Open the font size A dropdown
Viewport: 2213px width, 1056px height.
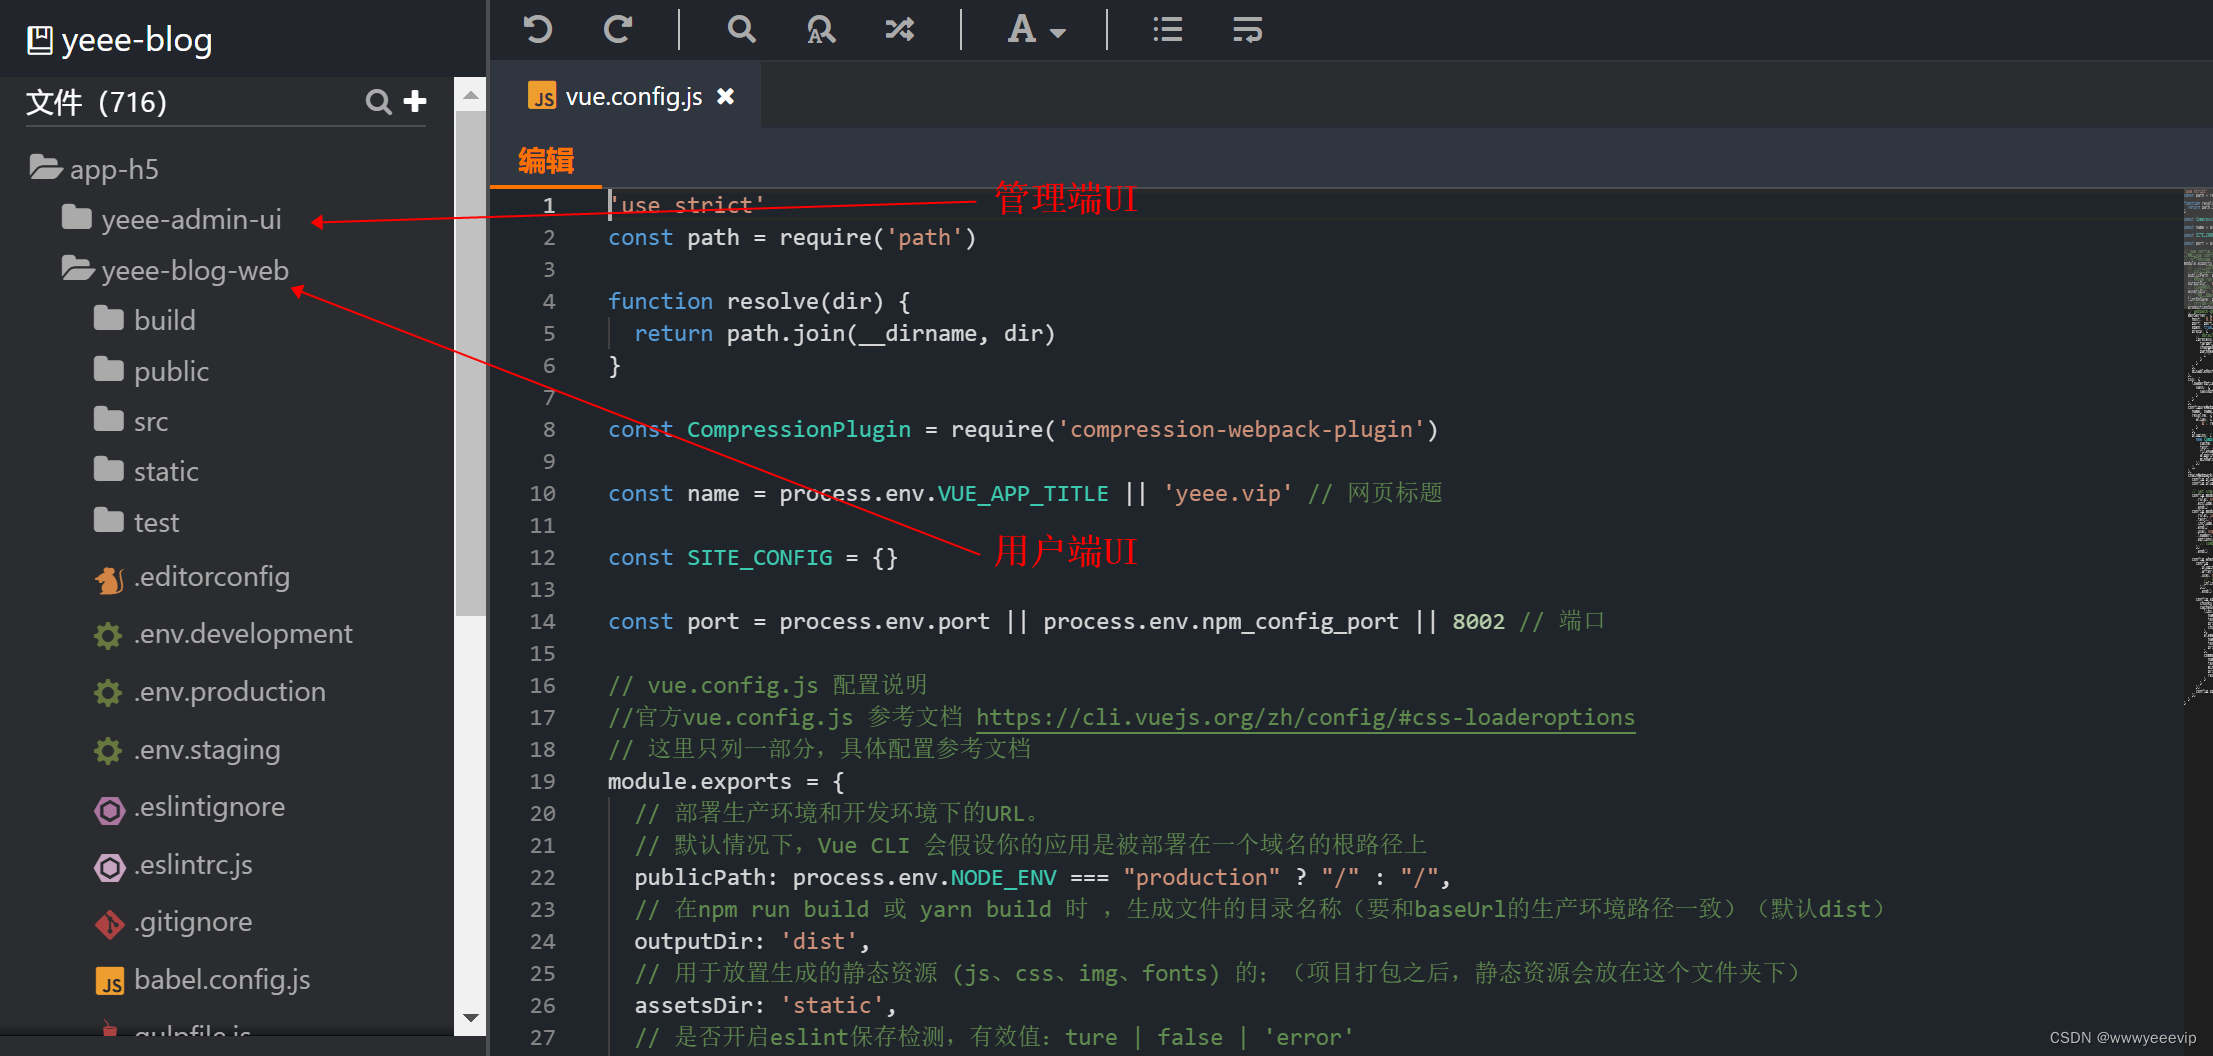(x=1036, y=29)
